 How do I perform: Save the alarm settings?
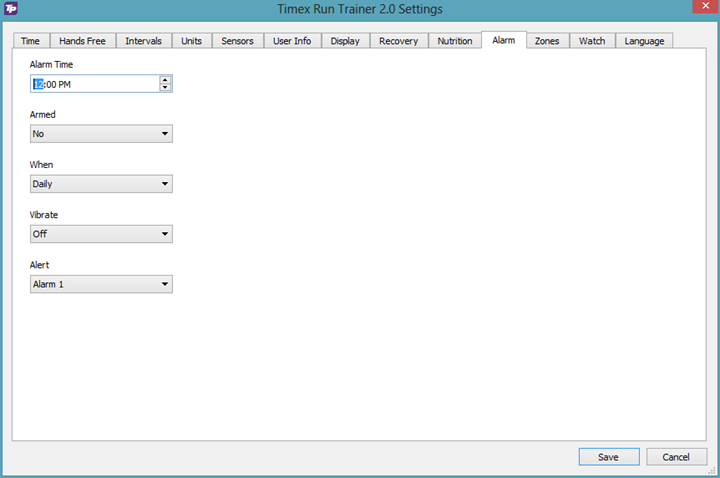click(x=609, y=457)
